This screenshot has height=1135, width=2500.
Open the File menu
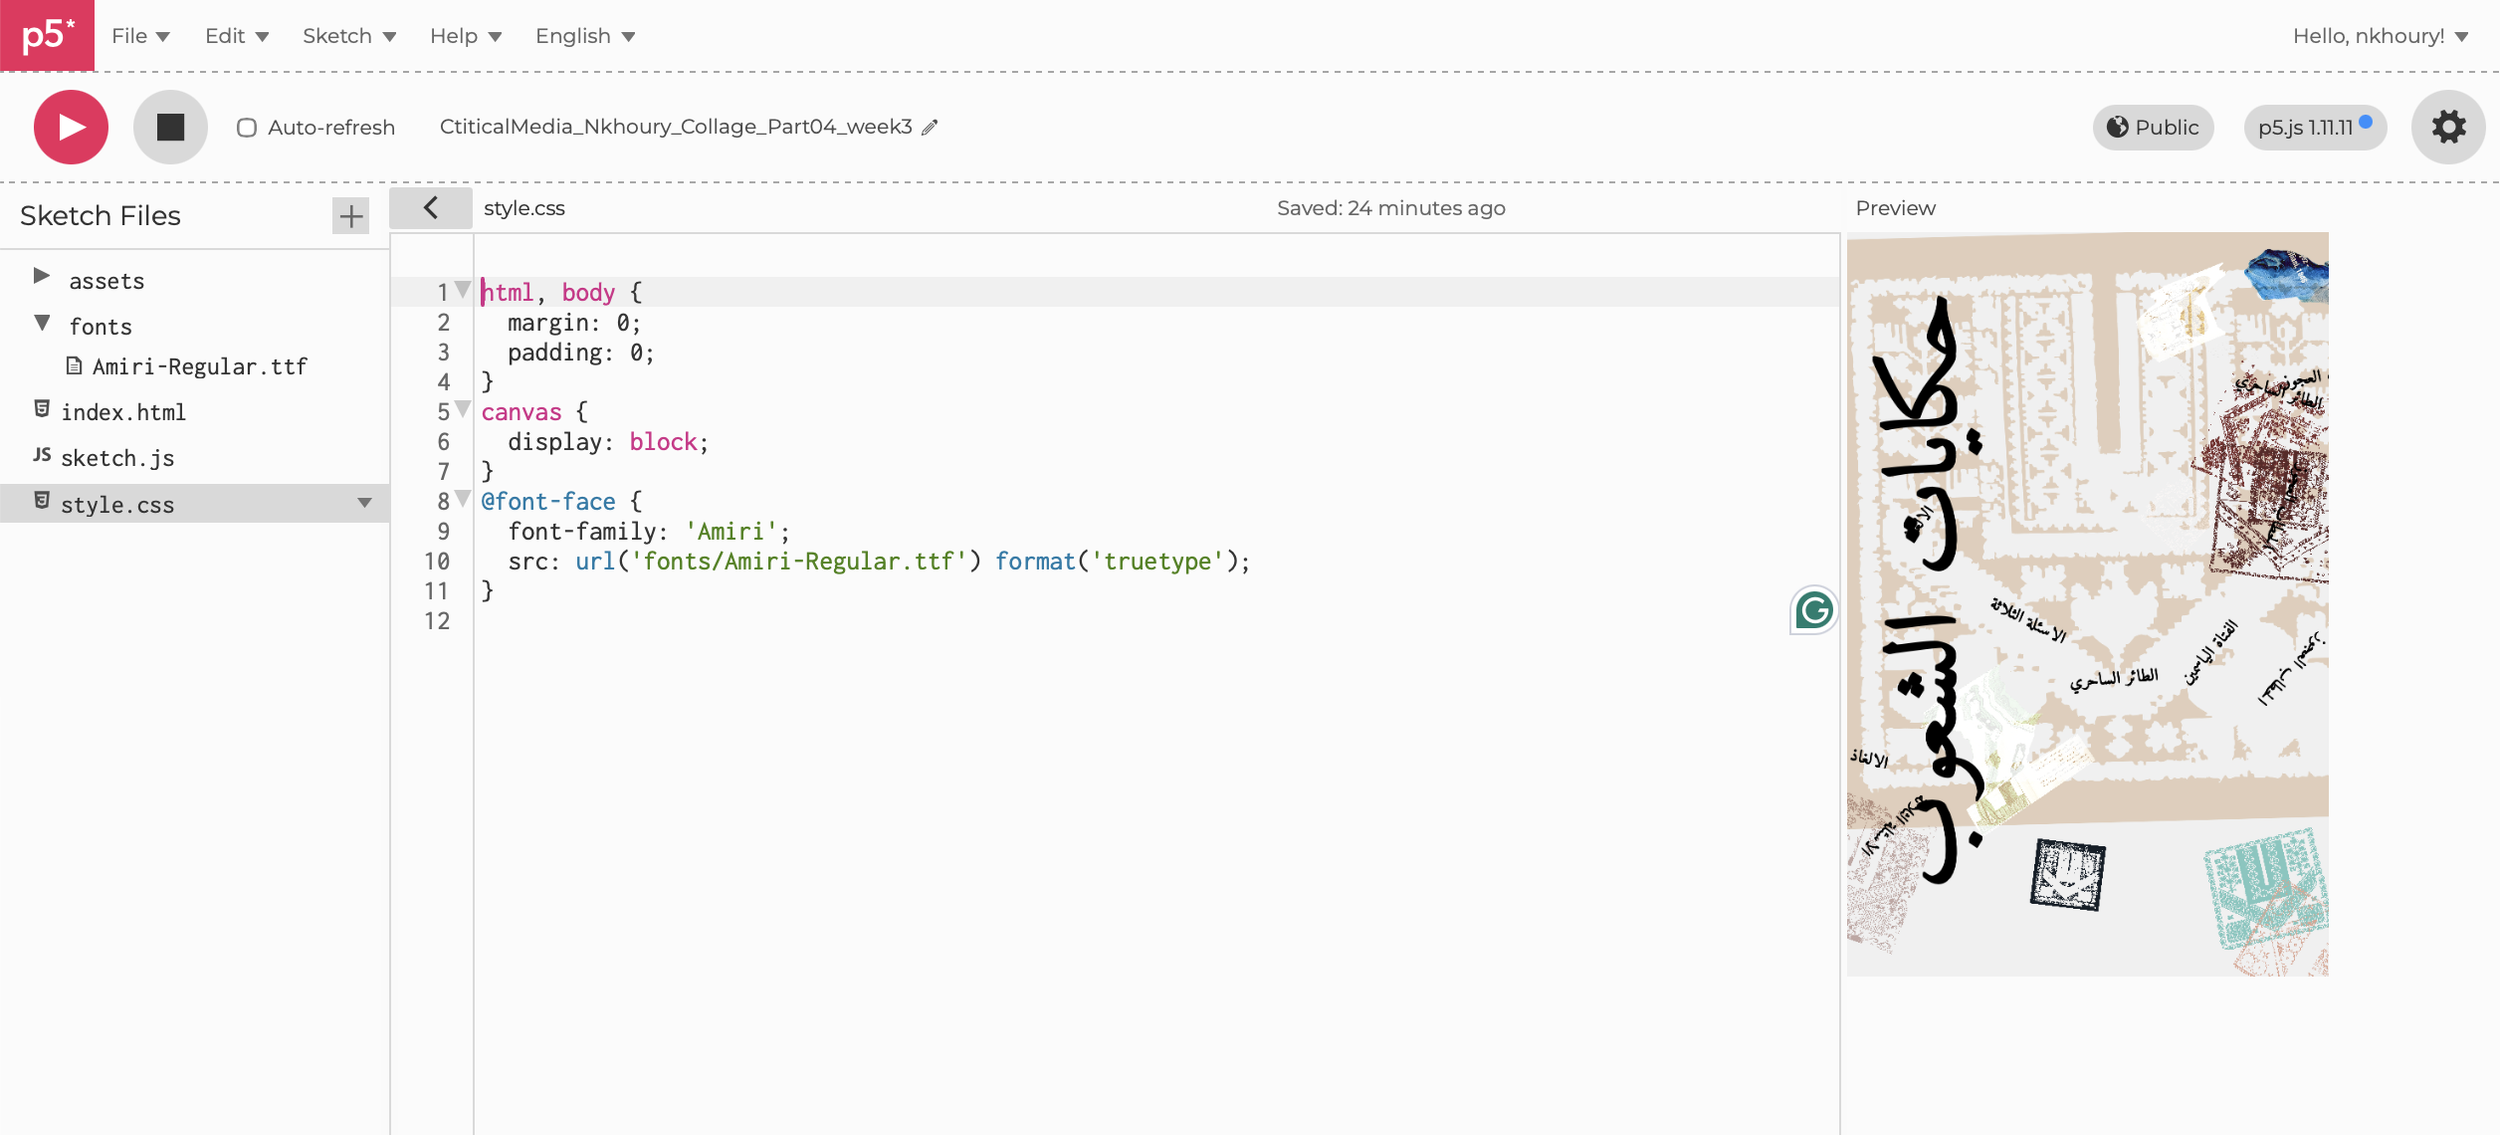pyautogui.click(x=141, y=36)
